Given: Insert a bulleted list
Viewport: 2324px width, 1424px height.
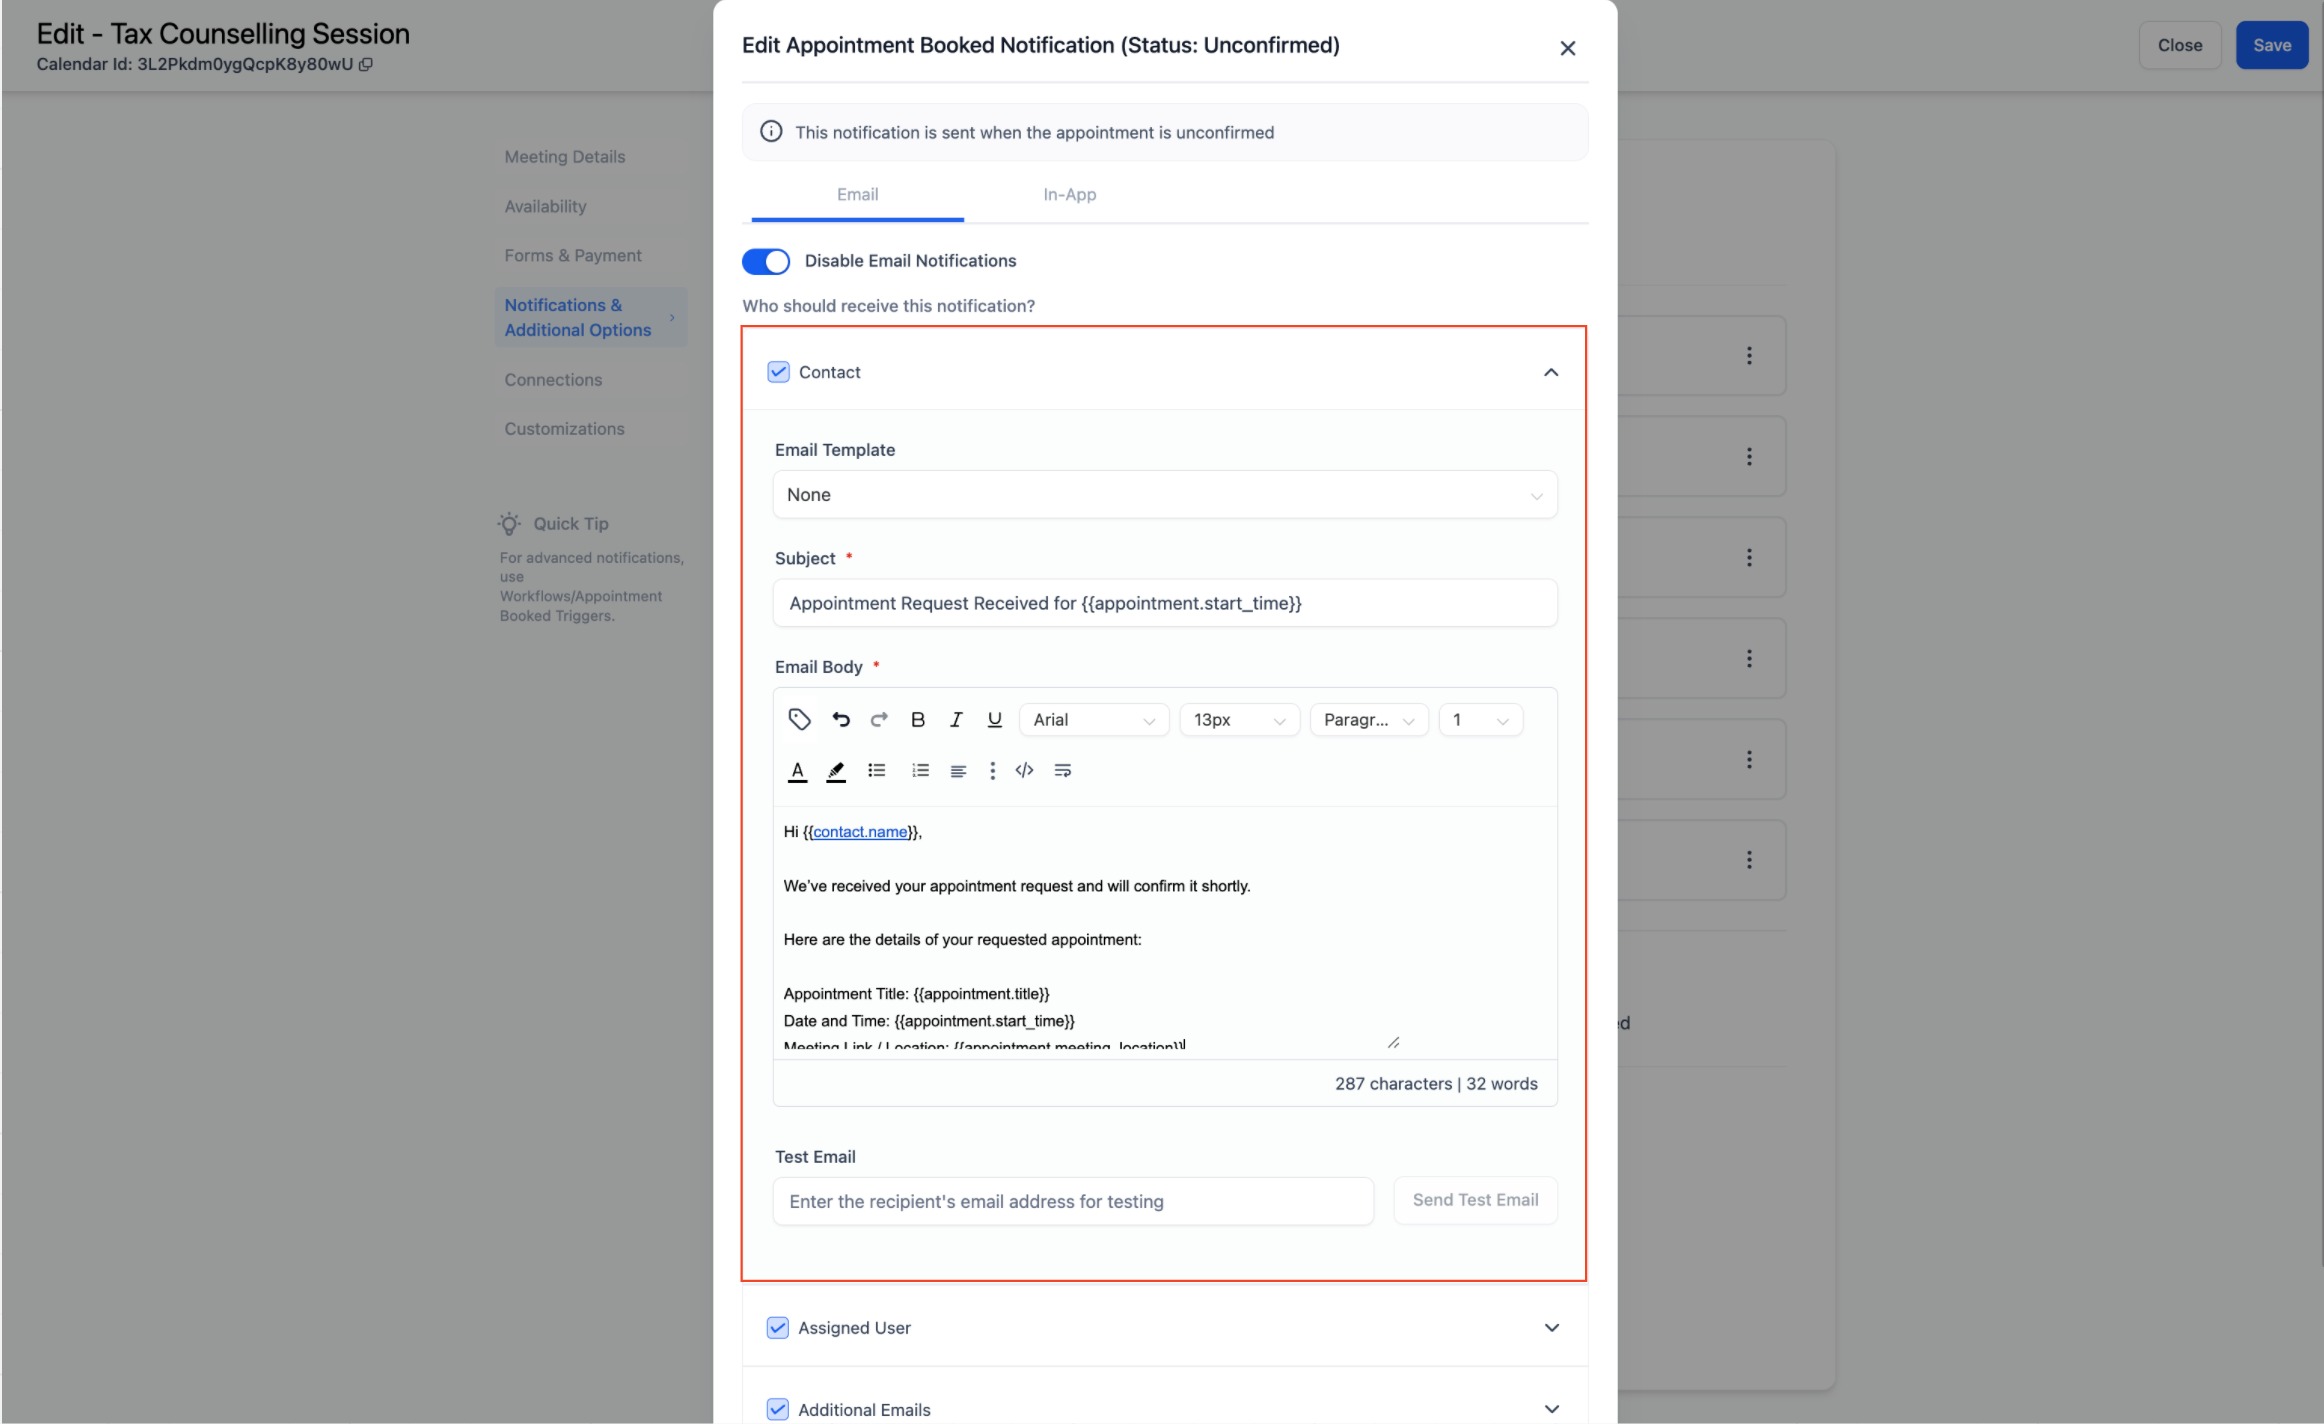Looking at the screenshot, I should tap(876, 770).
